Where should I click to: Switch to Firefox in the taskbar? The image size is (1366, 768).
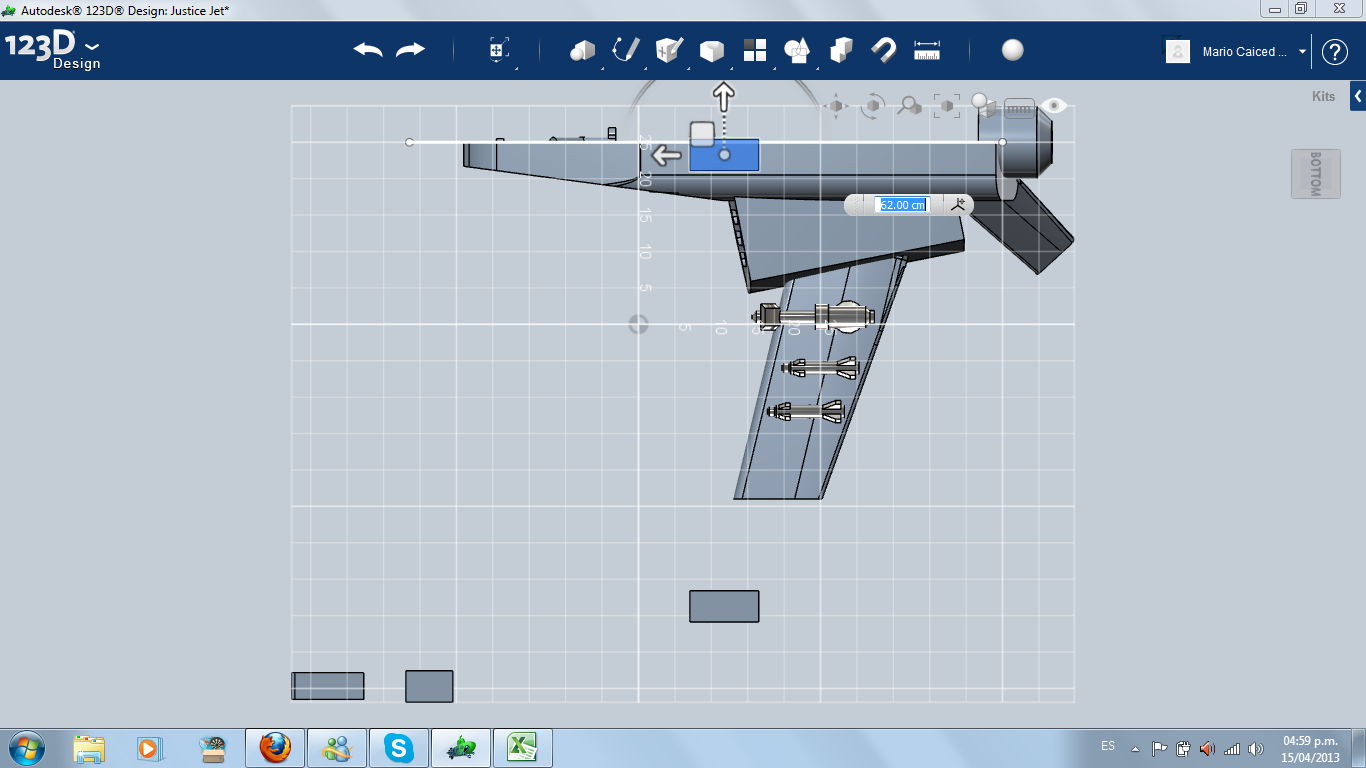(x=275, y=748)
